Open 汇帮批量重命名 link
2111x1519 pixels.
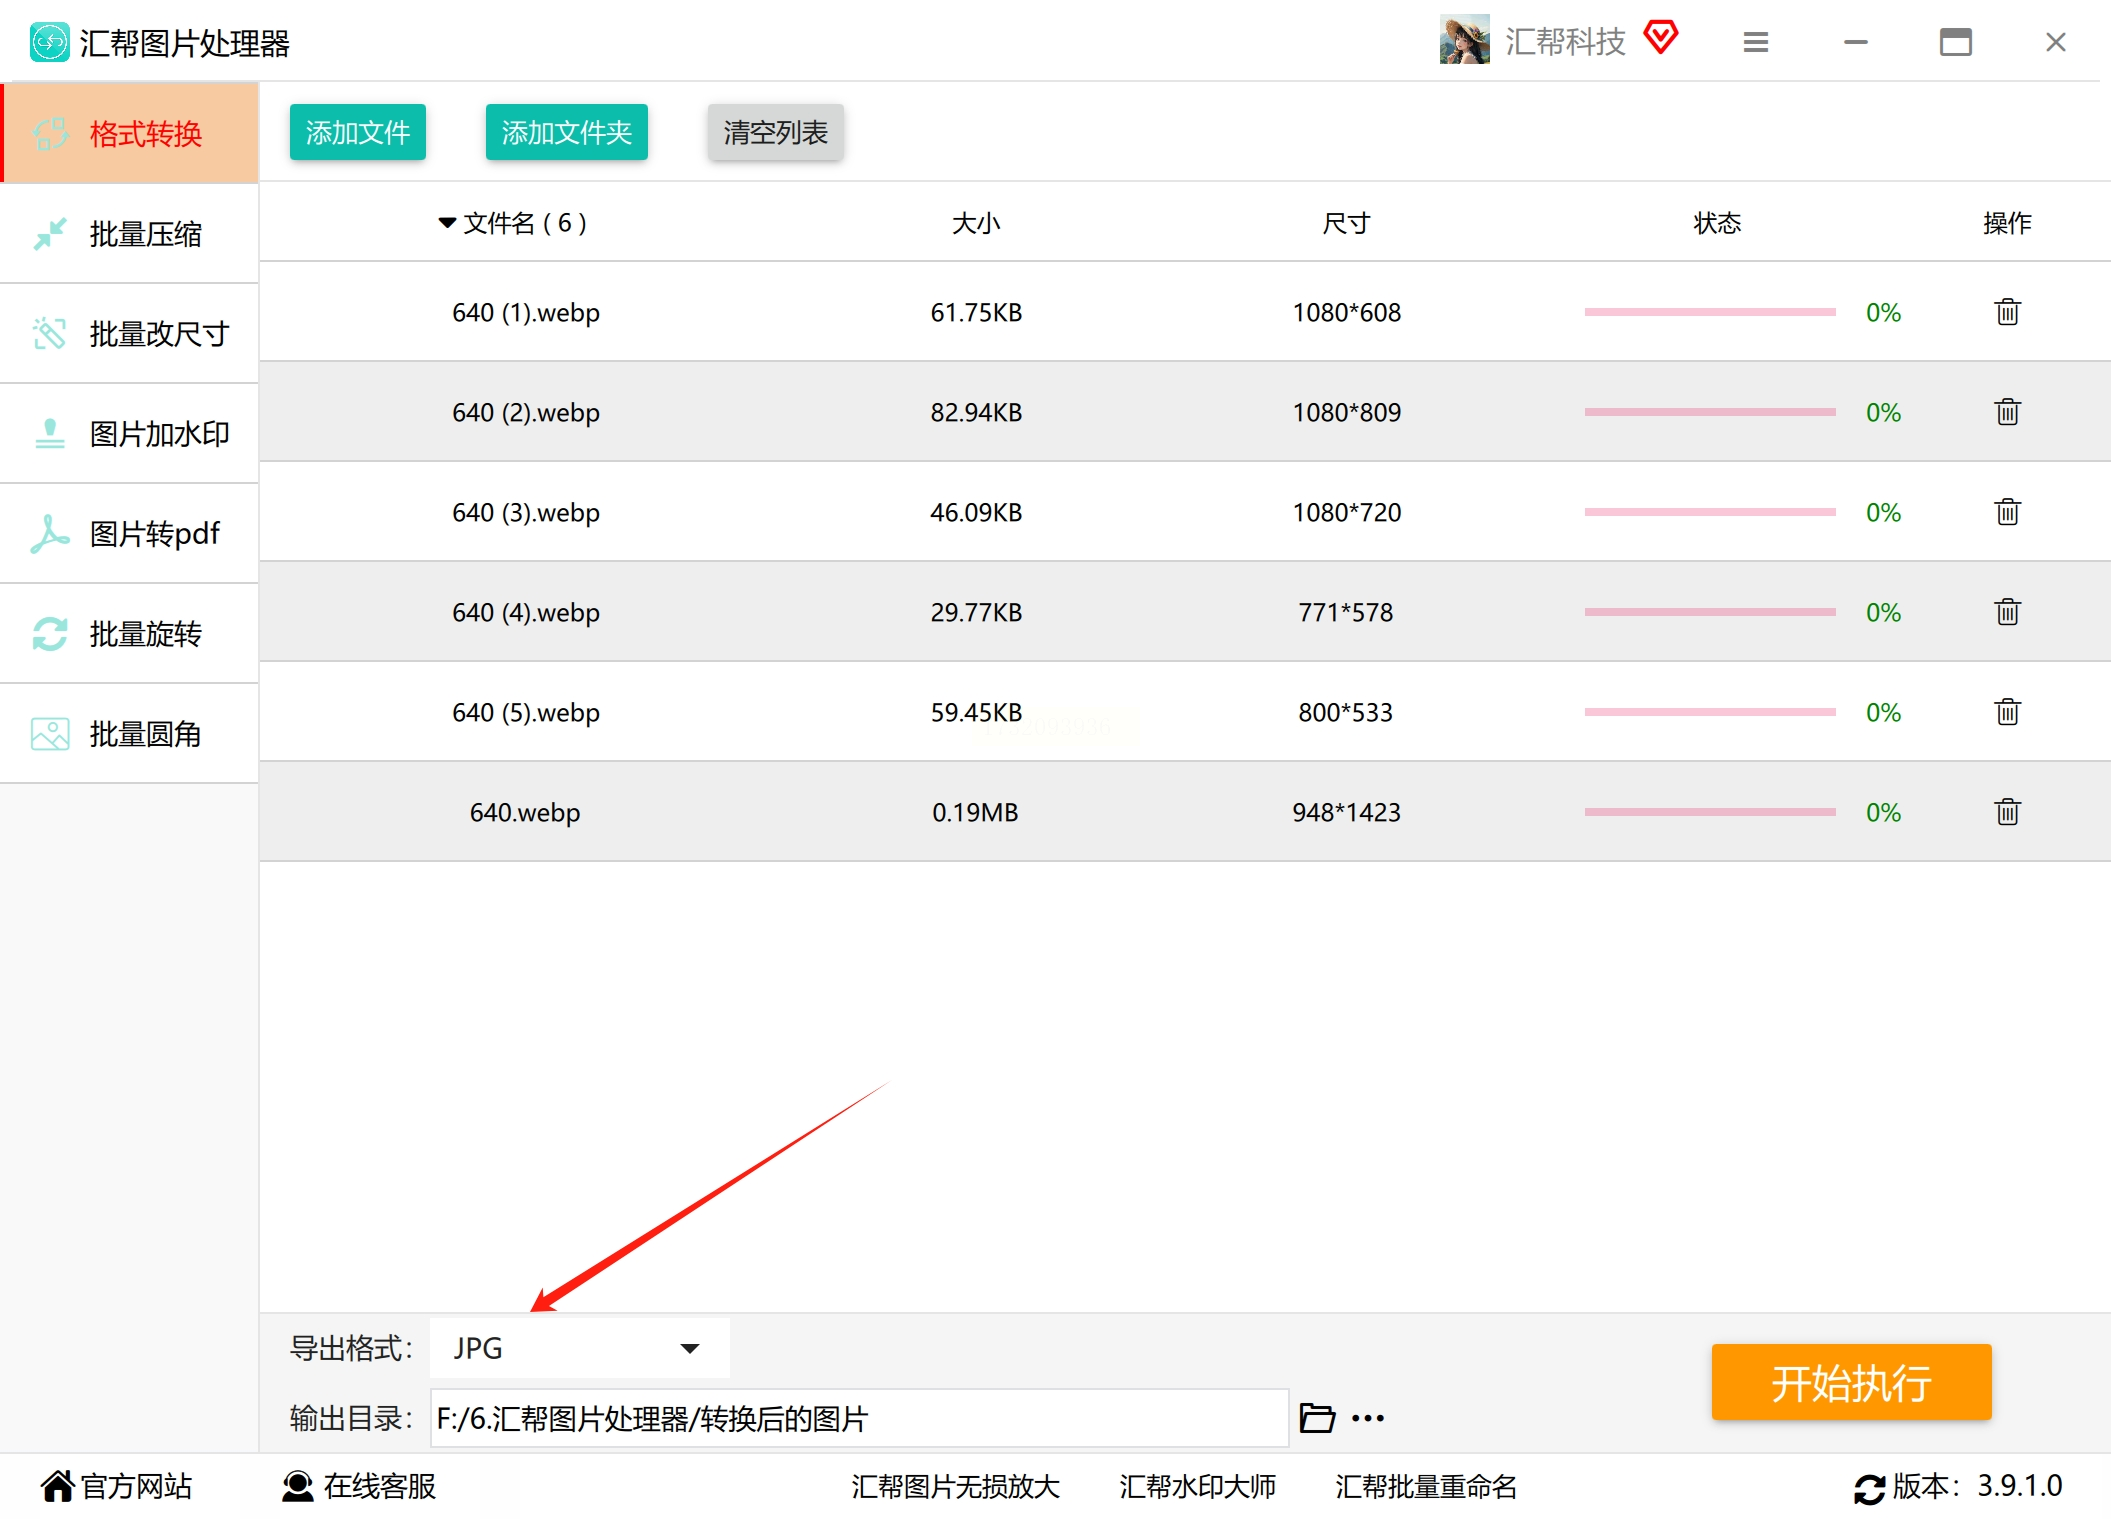1426,1486
